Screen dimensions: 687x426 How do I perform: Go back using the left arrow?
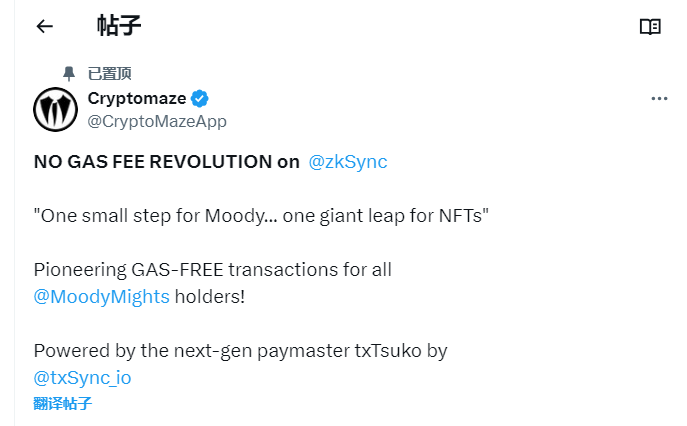point(44,27)
